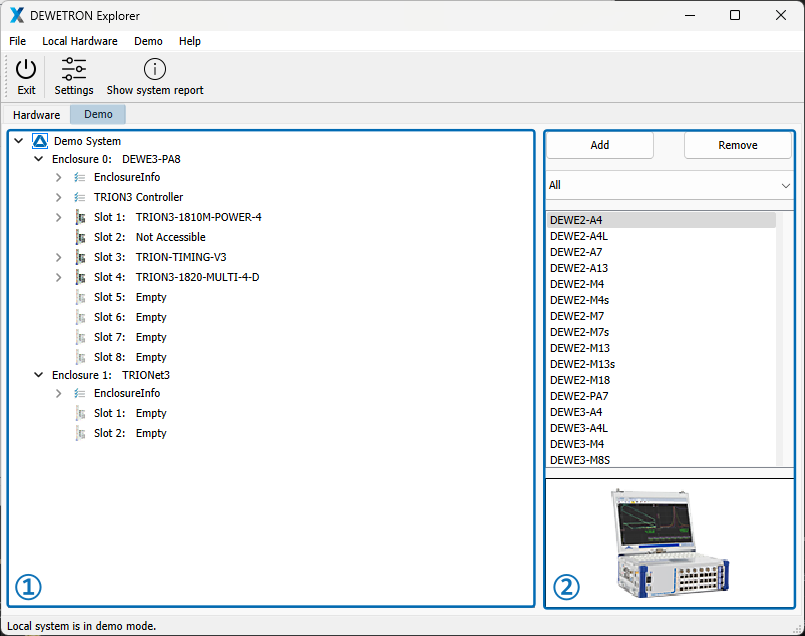Click the Slot 8 empty board icon
Screen dimensions: 805x636
pyautogui.click(x=81, y=357)
